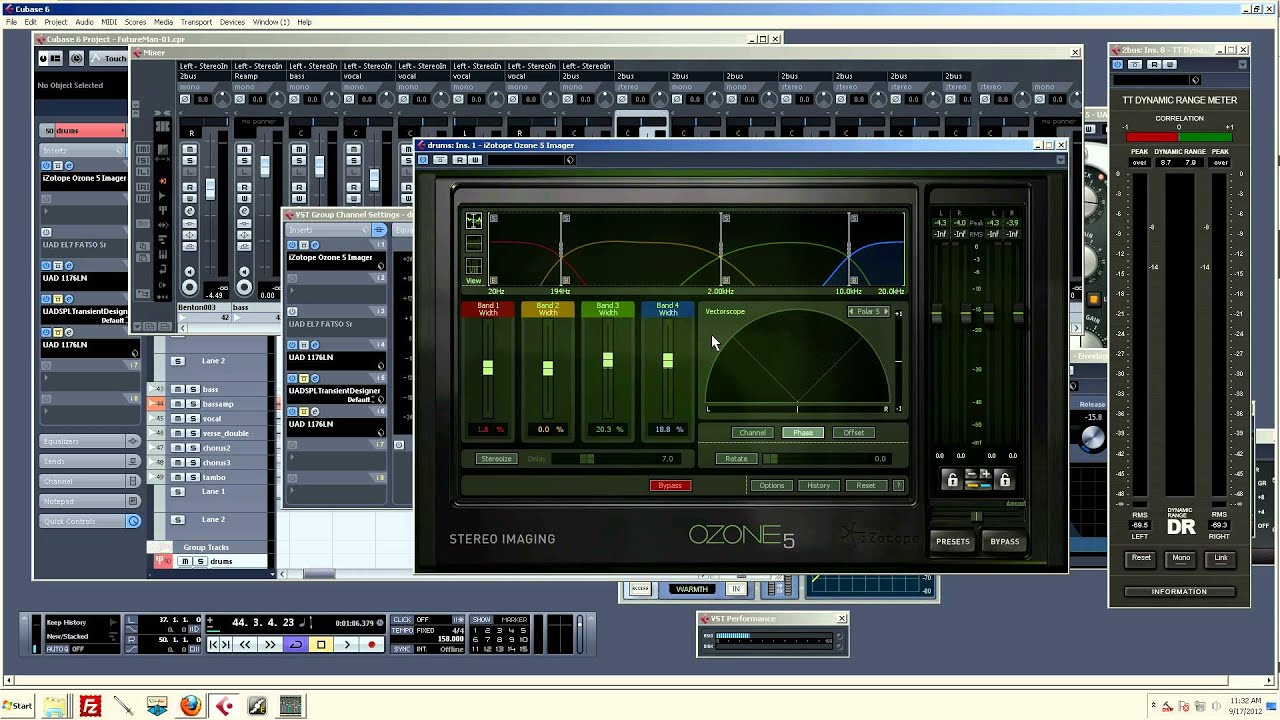
Task: Open the Devices menu
Action: coord(232,22)
